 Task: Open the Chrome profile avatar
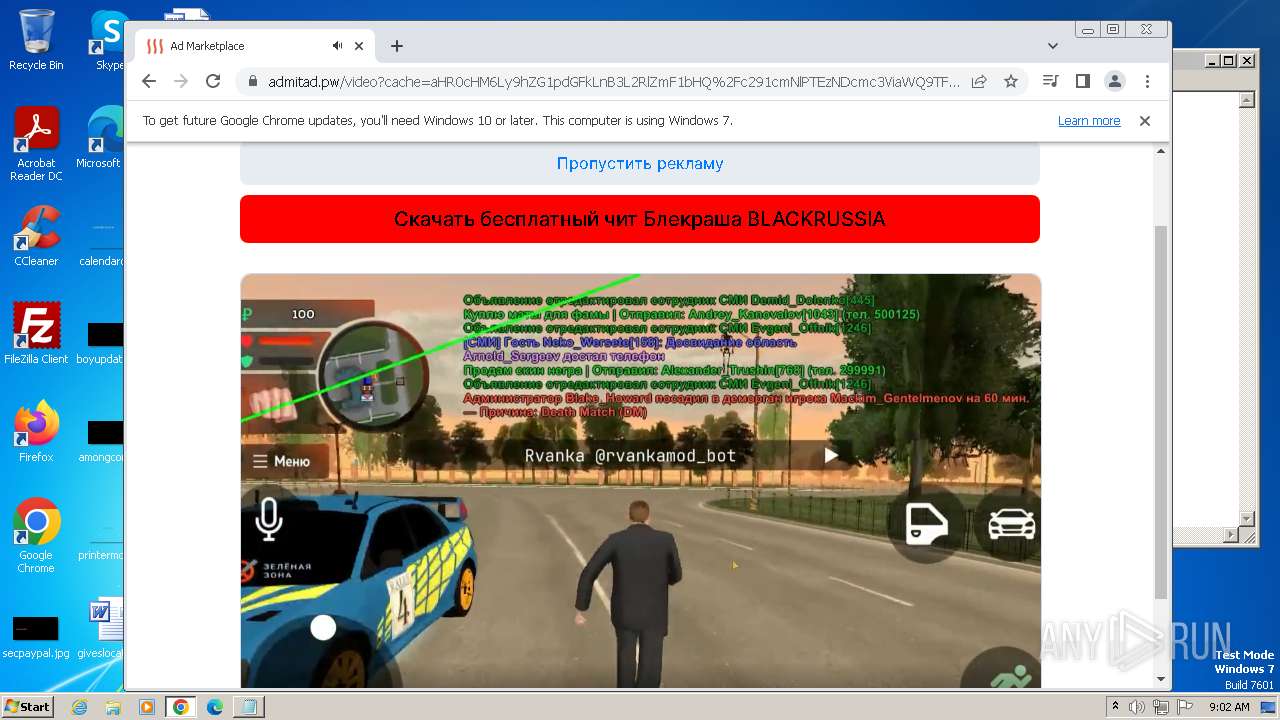point(1114,82)
